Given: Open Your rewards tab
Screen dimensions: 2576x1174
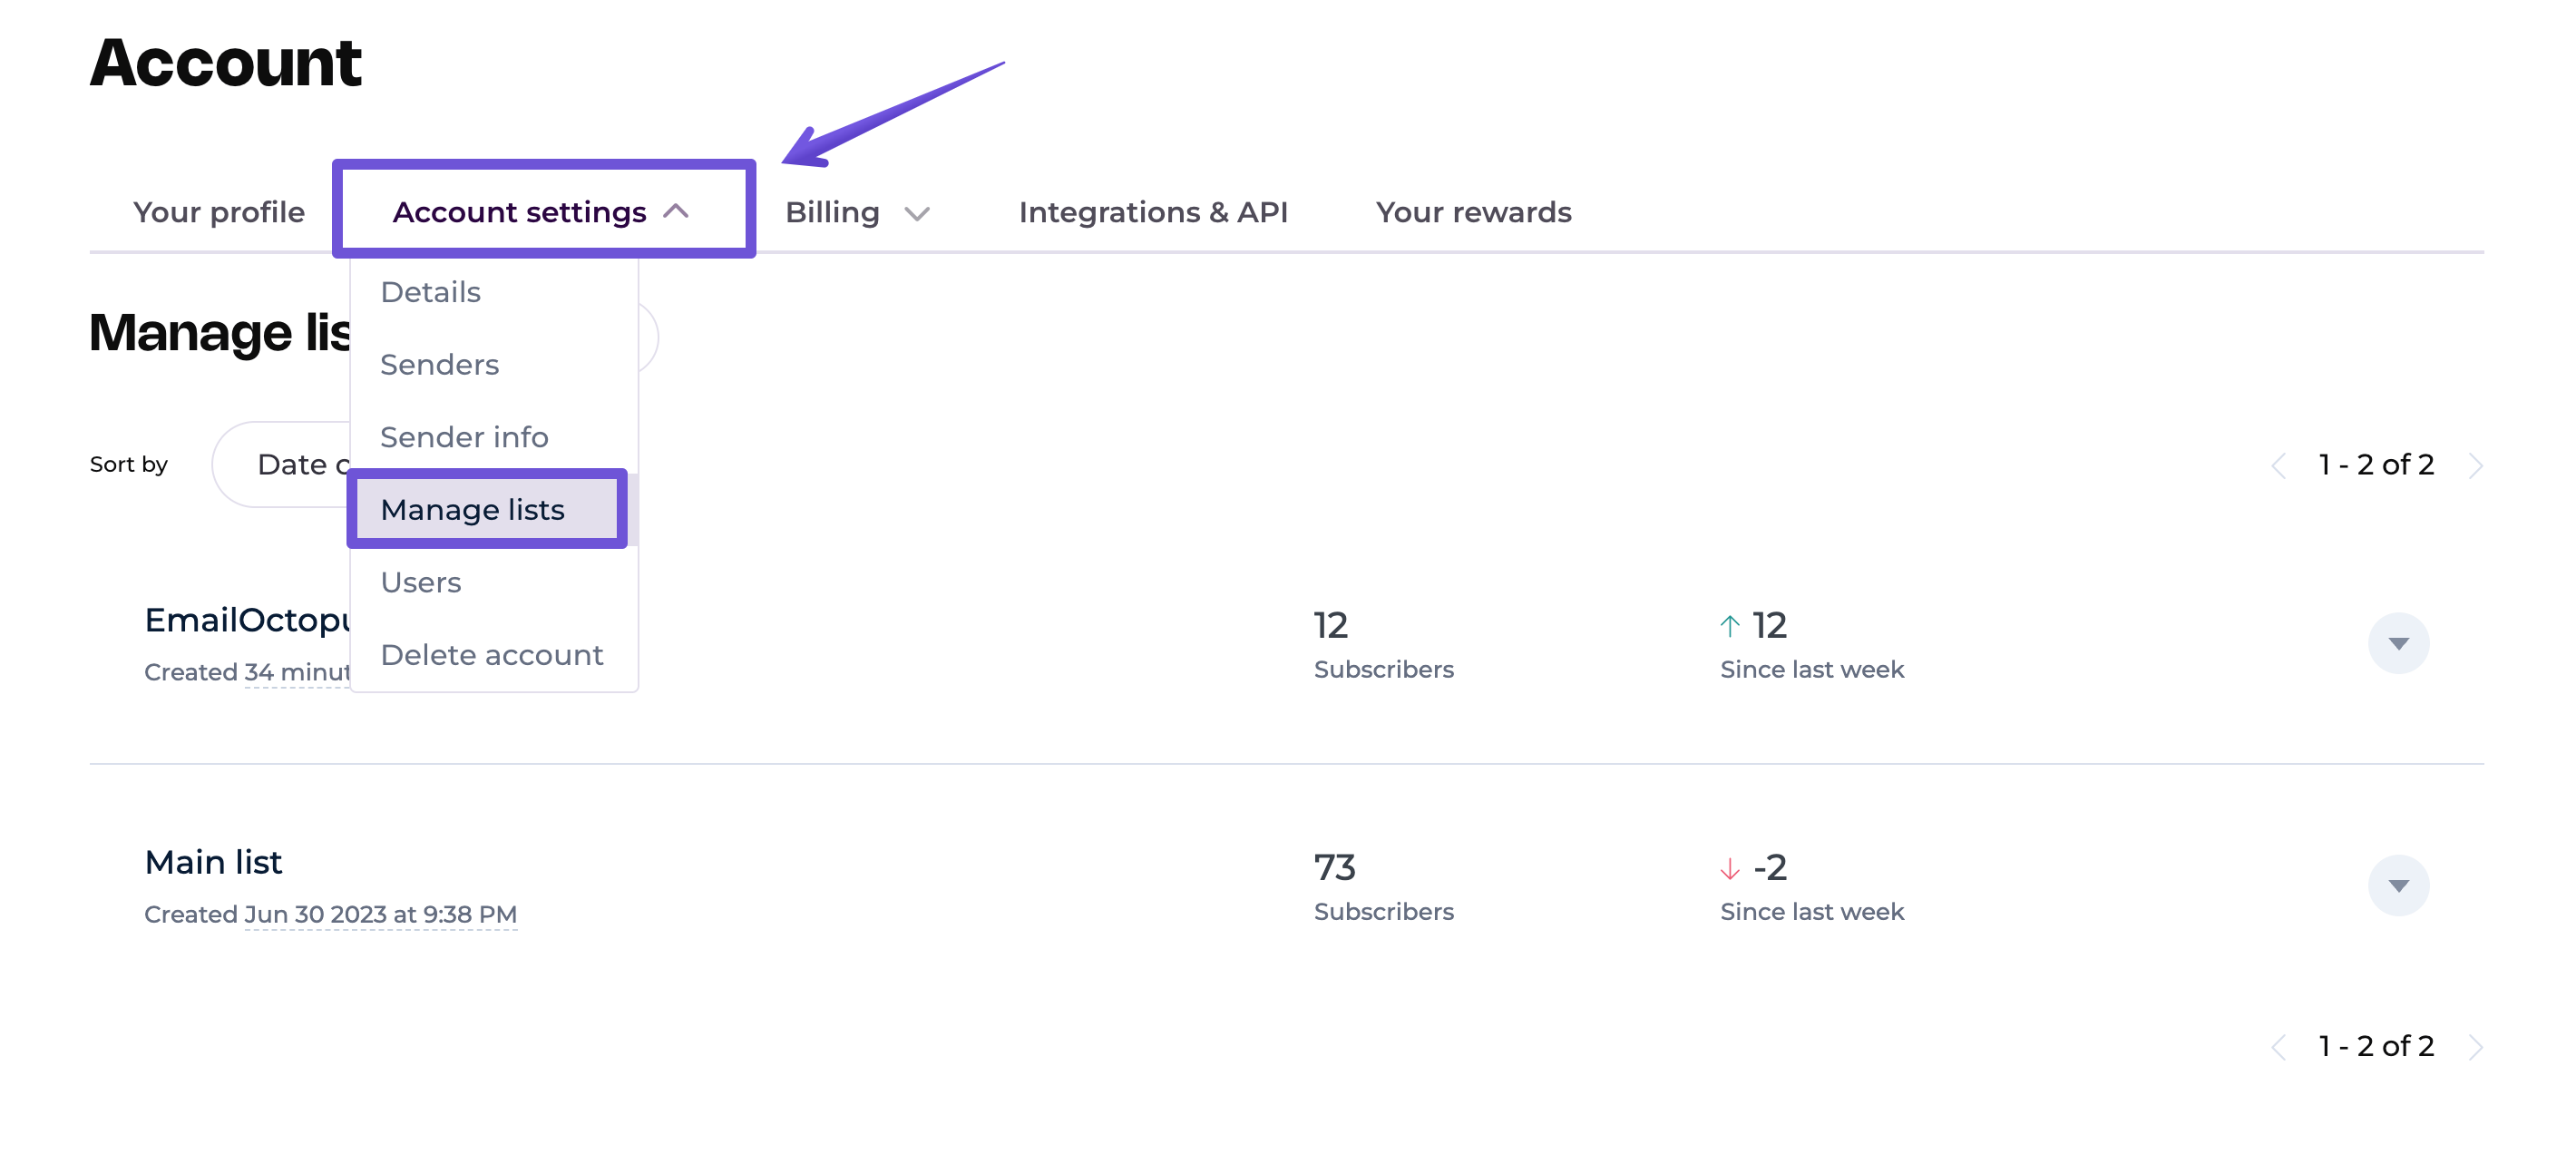Looking at the screenshot, I should pyautogui.click(x=1472, y=212).
